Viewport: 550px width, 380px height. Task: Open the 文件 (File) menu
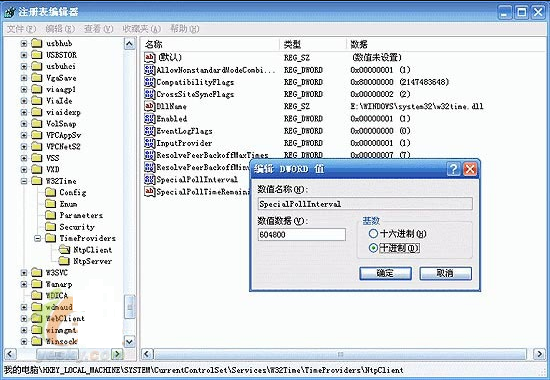point(21,29)
